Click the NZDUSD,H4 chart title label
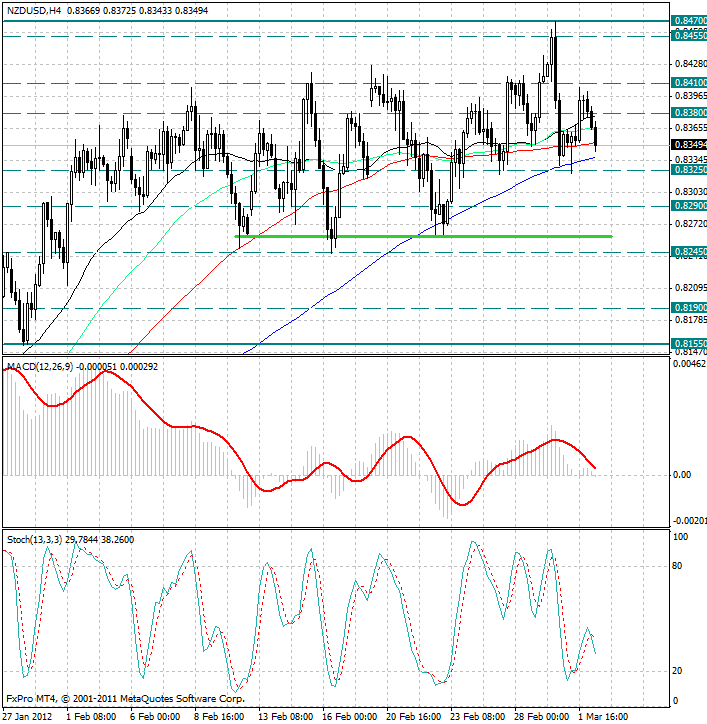The image size is (707, 724). (x=32, y=10)
